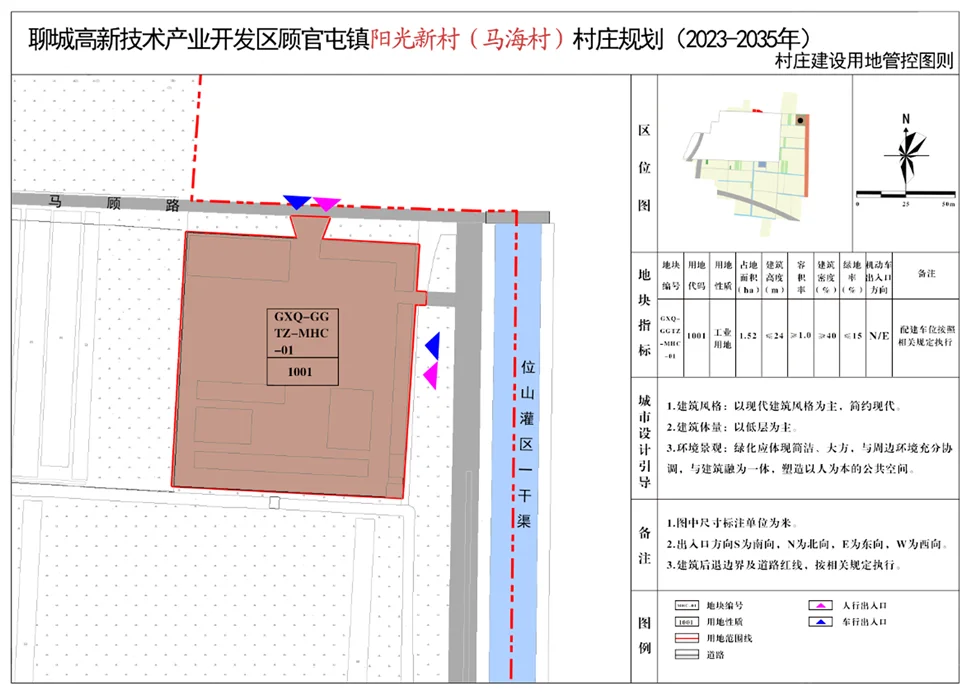Click the 用地性质 legend symbol box
967x696 pixels.
(x=686, y=622)
